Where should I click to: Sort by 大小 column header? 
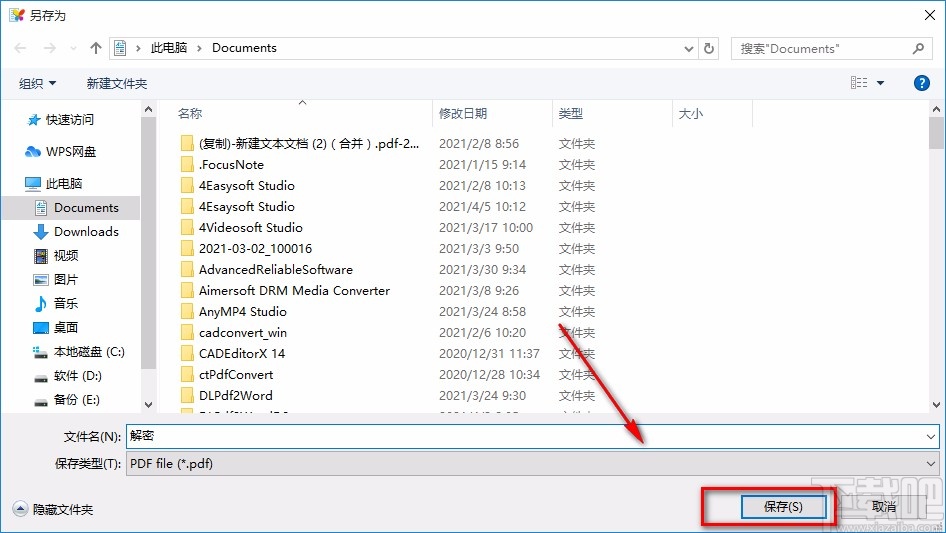[691, 113]
